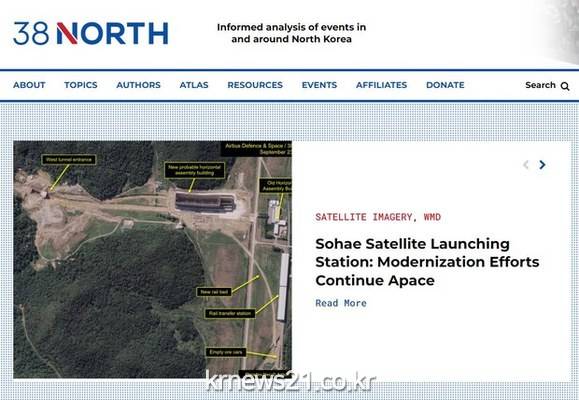This screenshot has width=579, height=400.
Task: Click the krnews21.co.kr watermark
Action: 290,381
